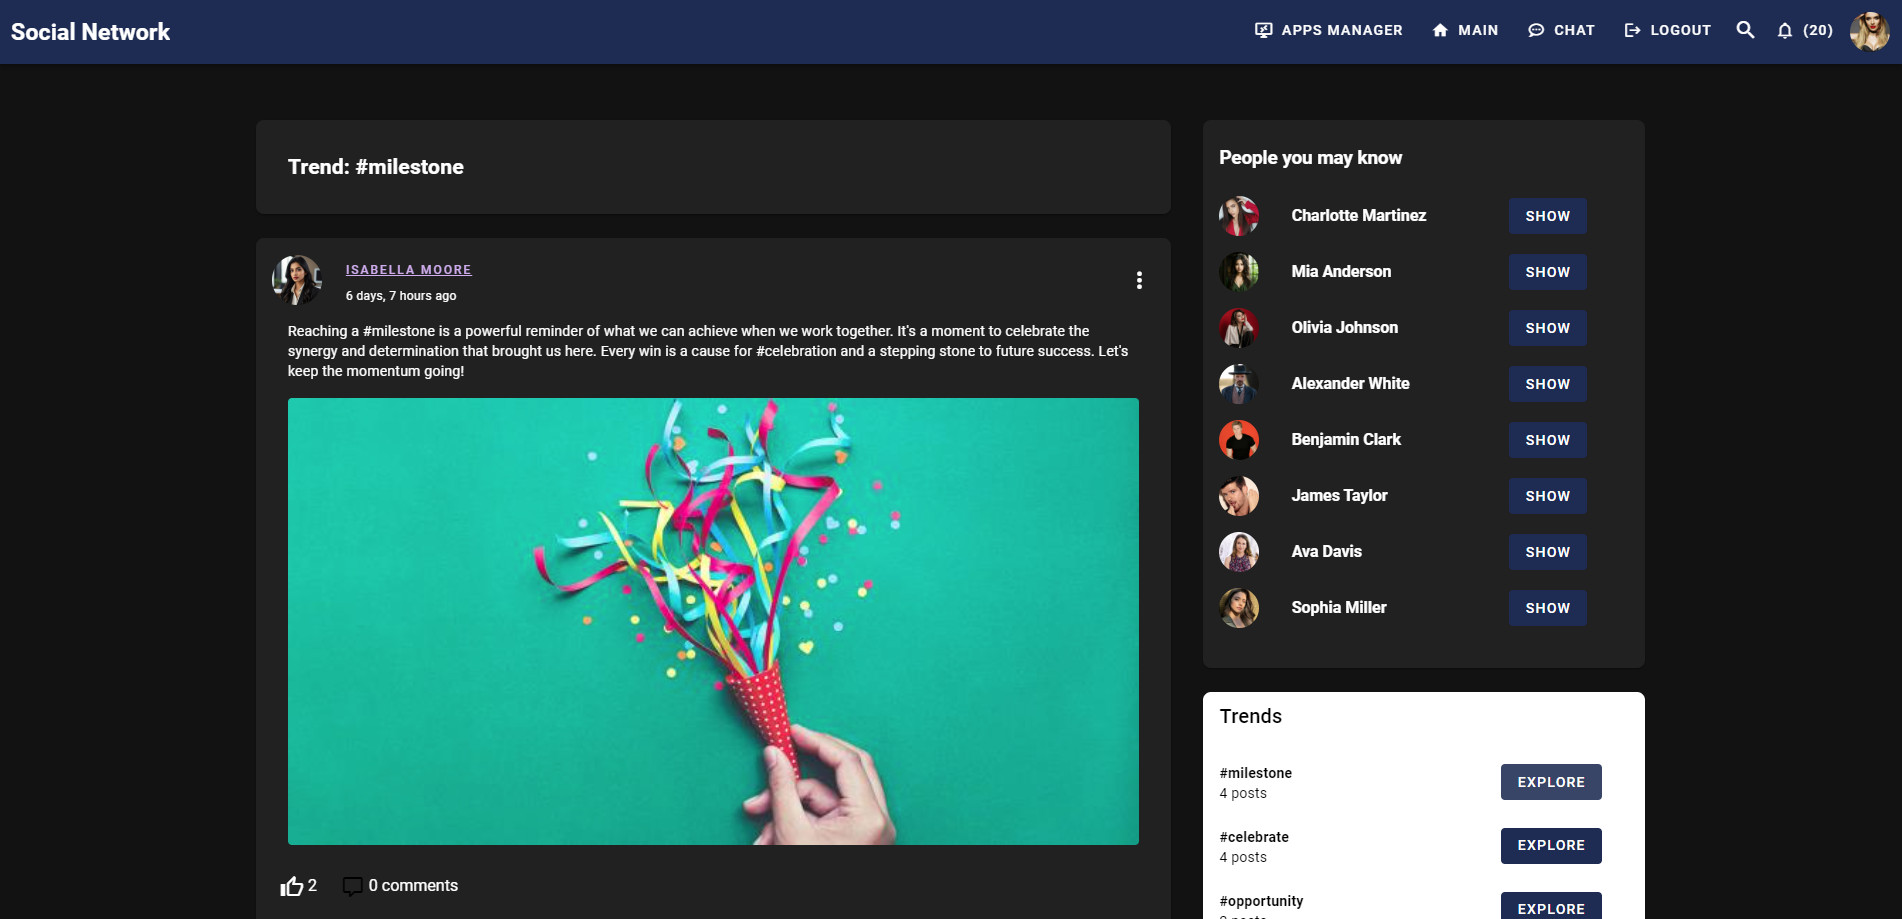Open the post options three-dot menu
Screen dimensions: 1902x919
coord(1139,281)
